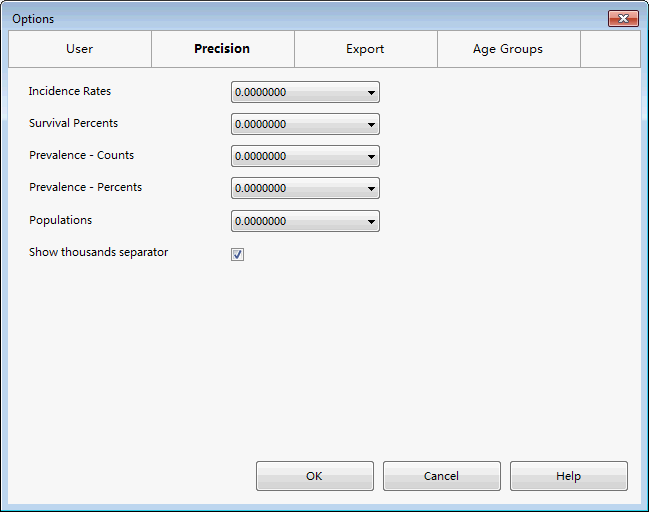649x512 pixels.
Task: Expand the Prevalence - Counts dropdown
Action: (305, 157)
